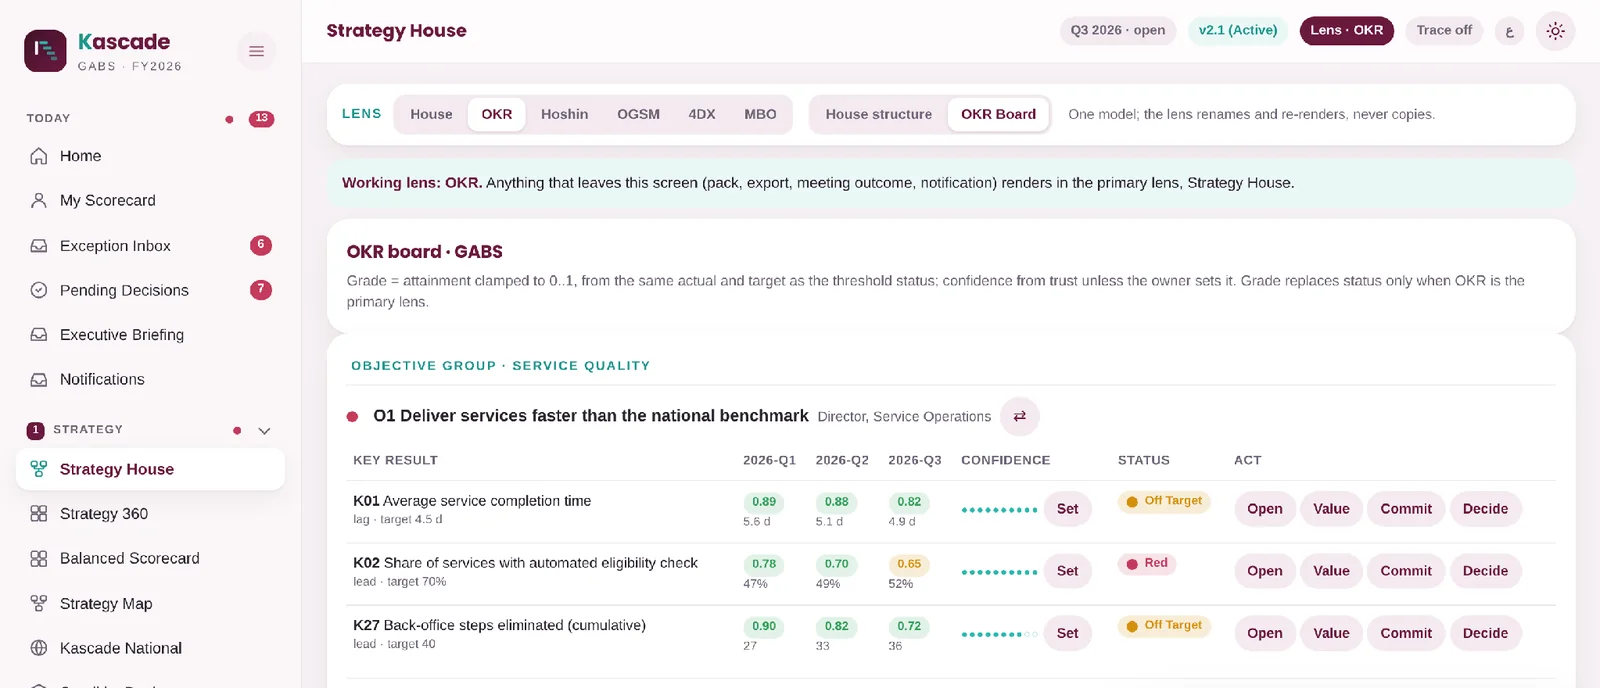Click K27 2026-Q3 grade 0.72

pos(909,626)
